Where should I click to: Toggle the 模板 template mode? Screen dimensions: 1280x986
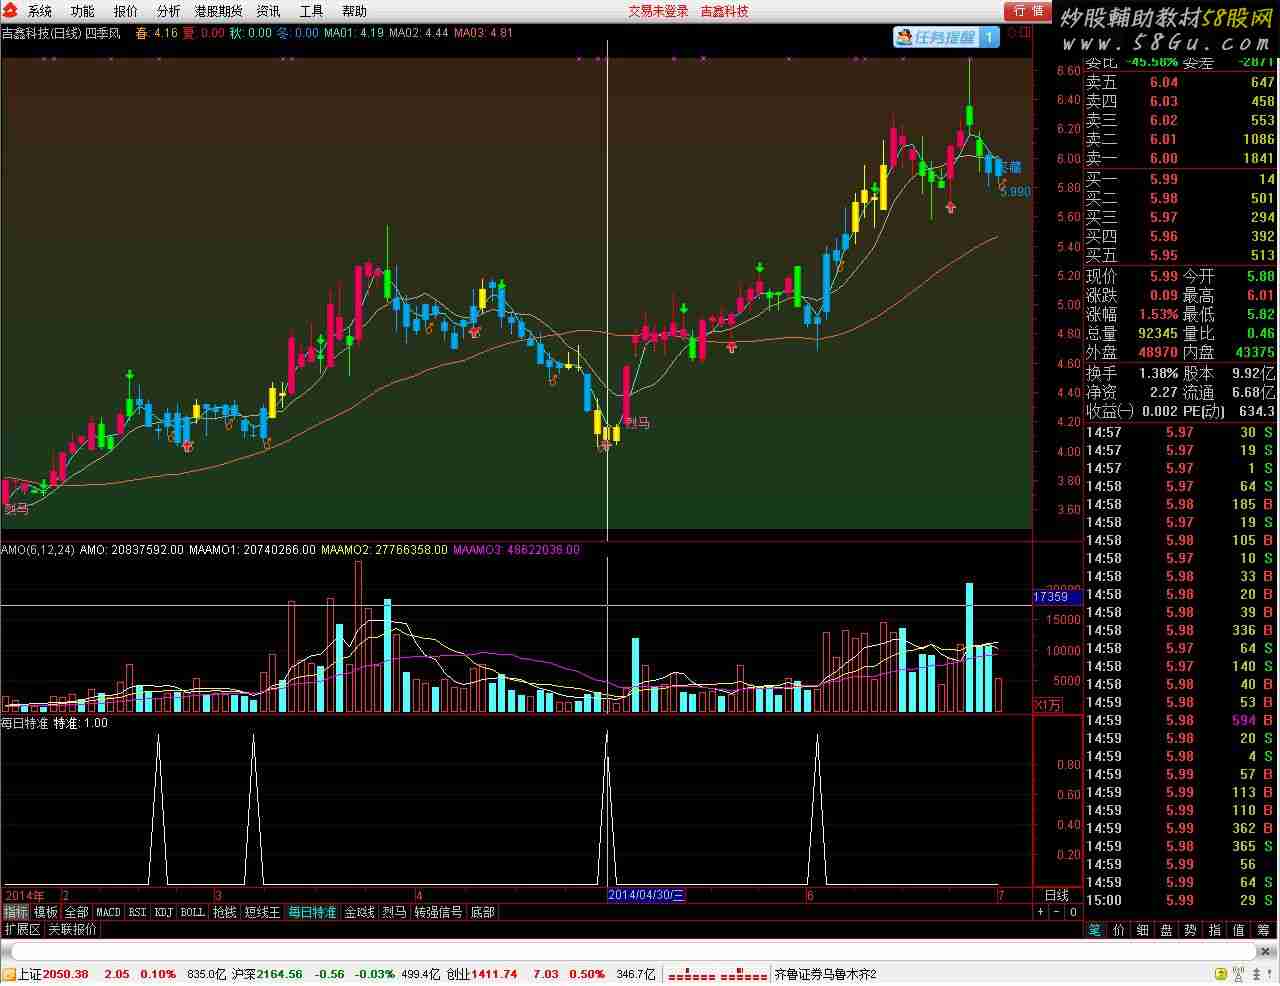pos(46,912)
